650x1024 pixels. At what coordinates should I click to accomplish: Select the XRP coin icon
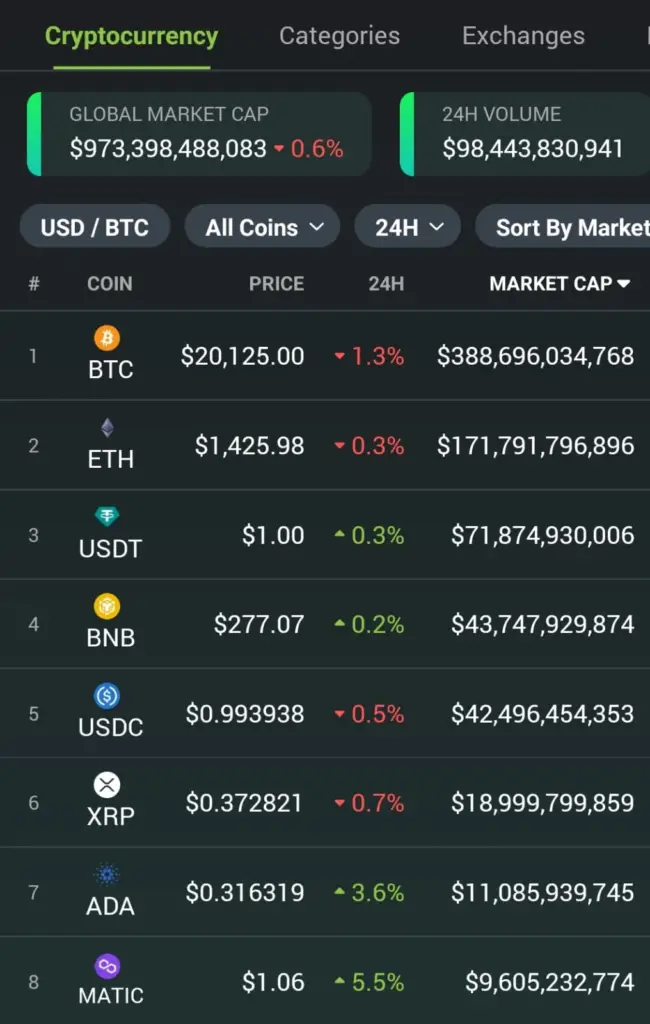click(107, 785)
